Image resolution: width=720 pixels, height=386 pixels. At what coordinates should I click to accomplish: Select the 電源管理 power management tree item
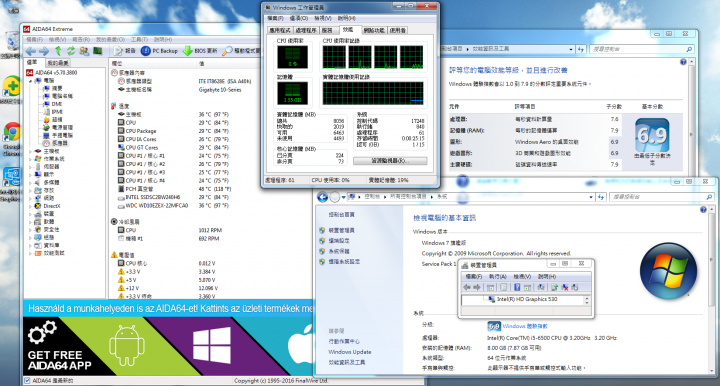click(58, 127)
